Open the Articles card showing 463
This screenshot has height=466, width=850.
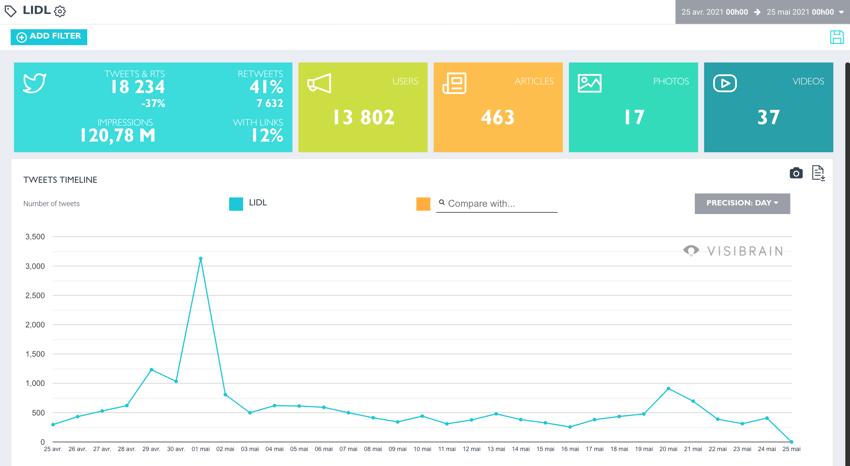click(x=498, y=107)
